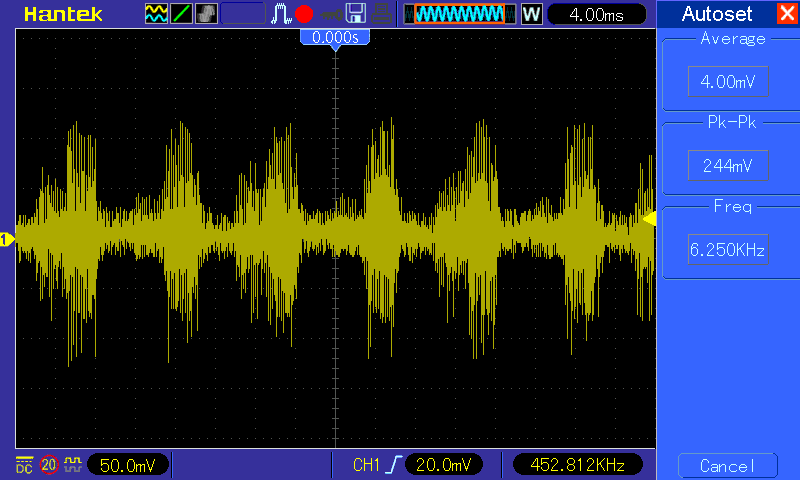The image size is (800, 480).
Task: Click the W window mode icon
Action: coord(532,14)
